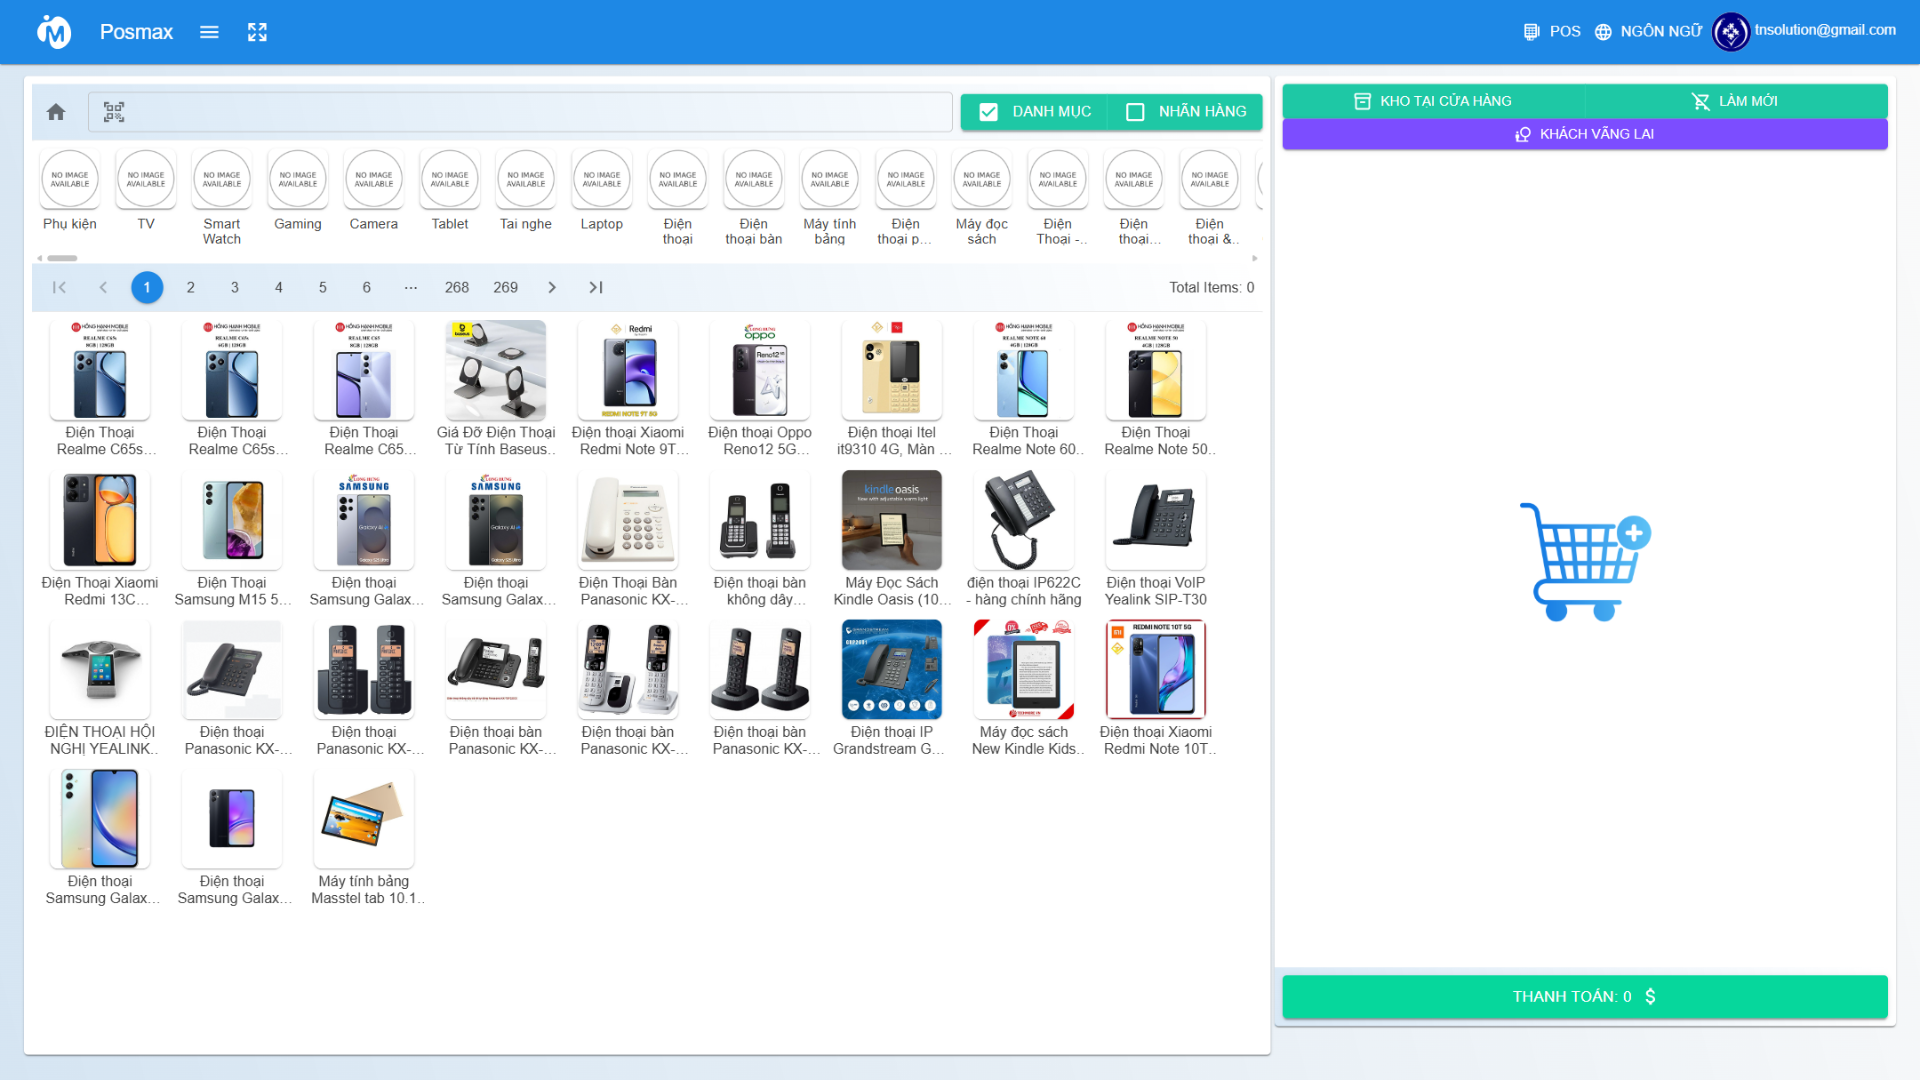This screenshot has width=1920, height=1080.
Task: Uncheck the DANH MỤC checkbox
Action: tap(988, 112)
